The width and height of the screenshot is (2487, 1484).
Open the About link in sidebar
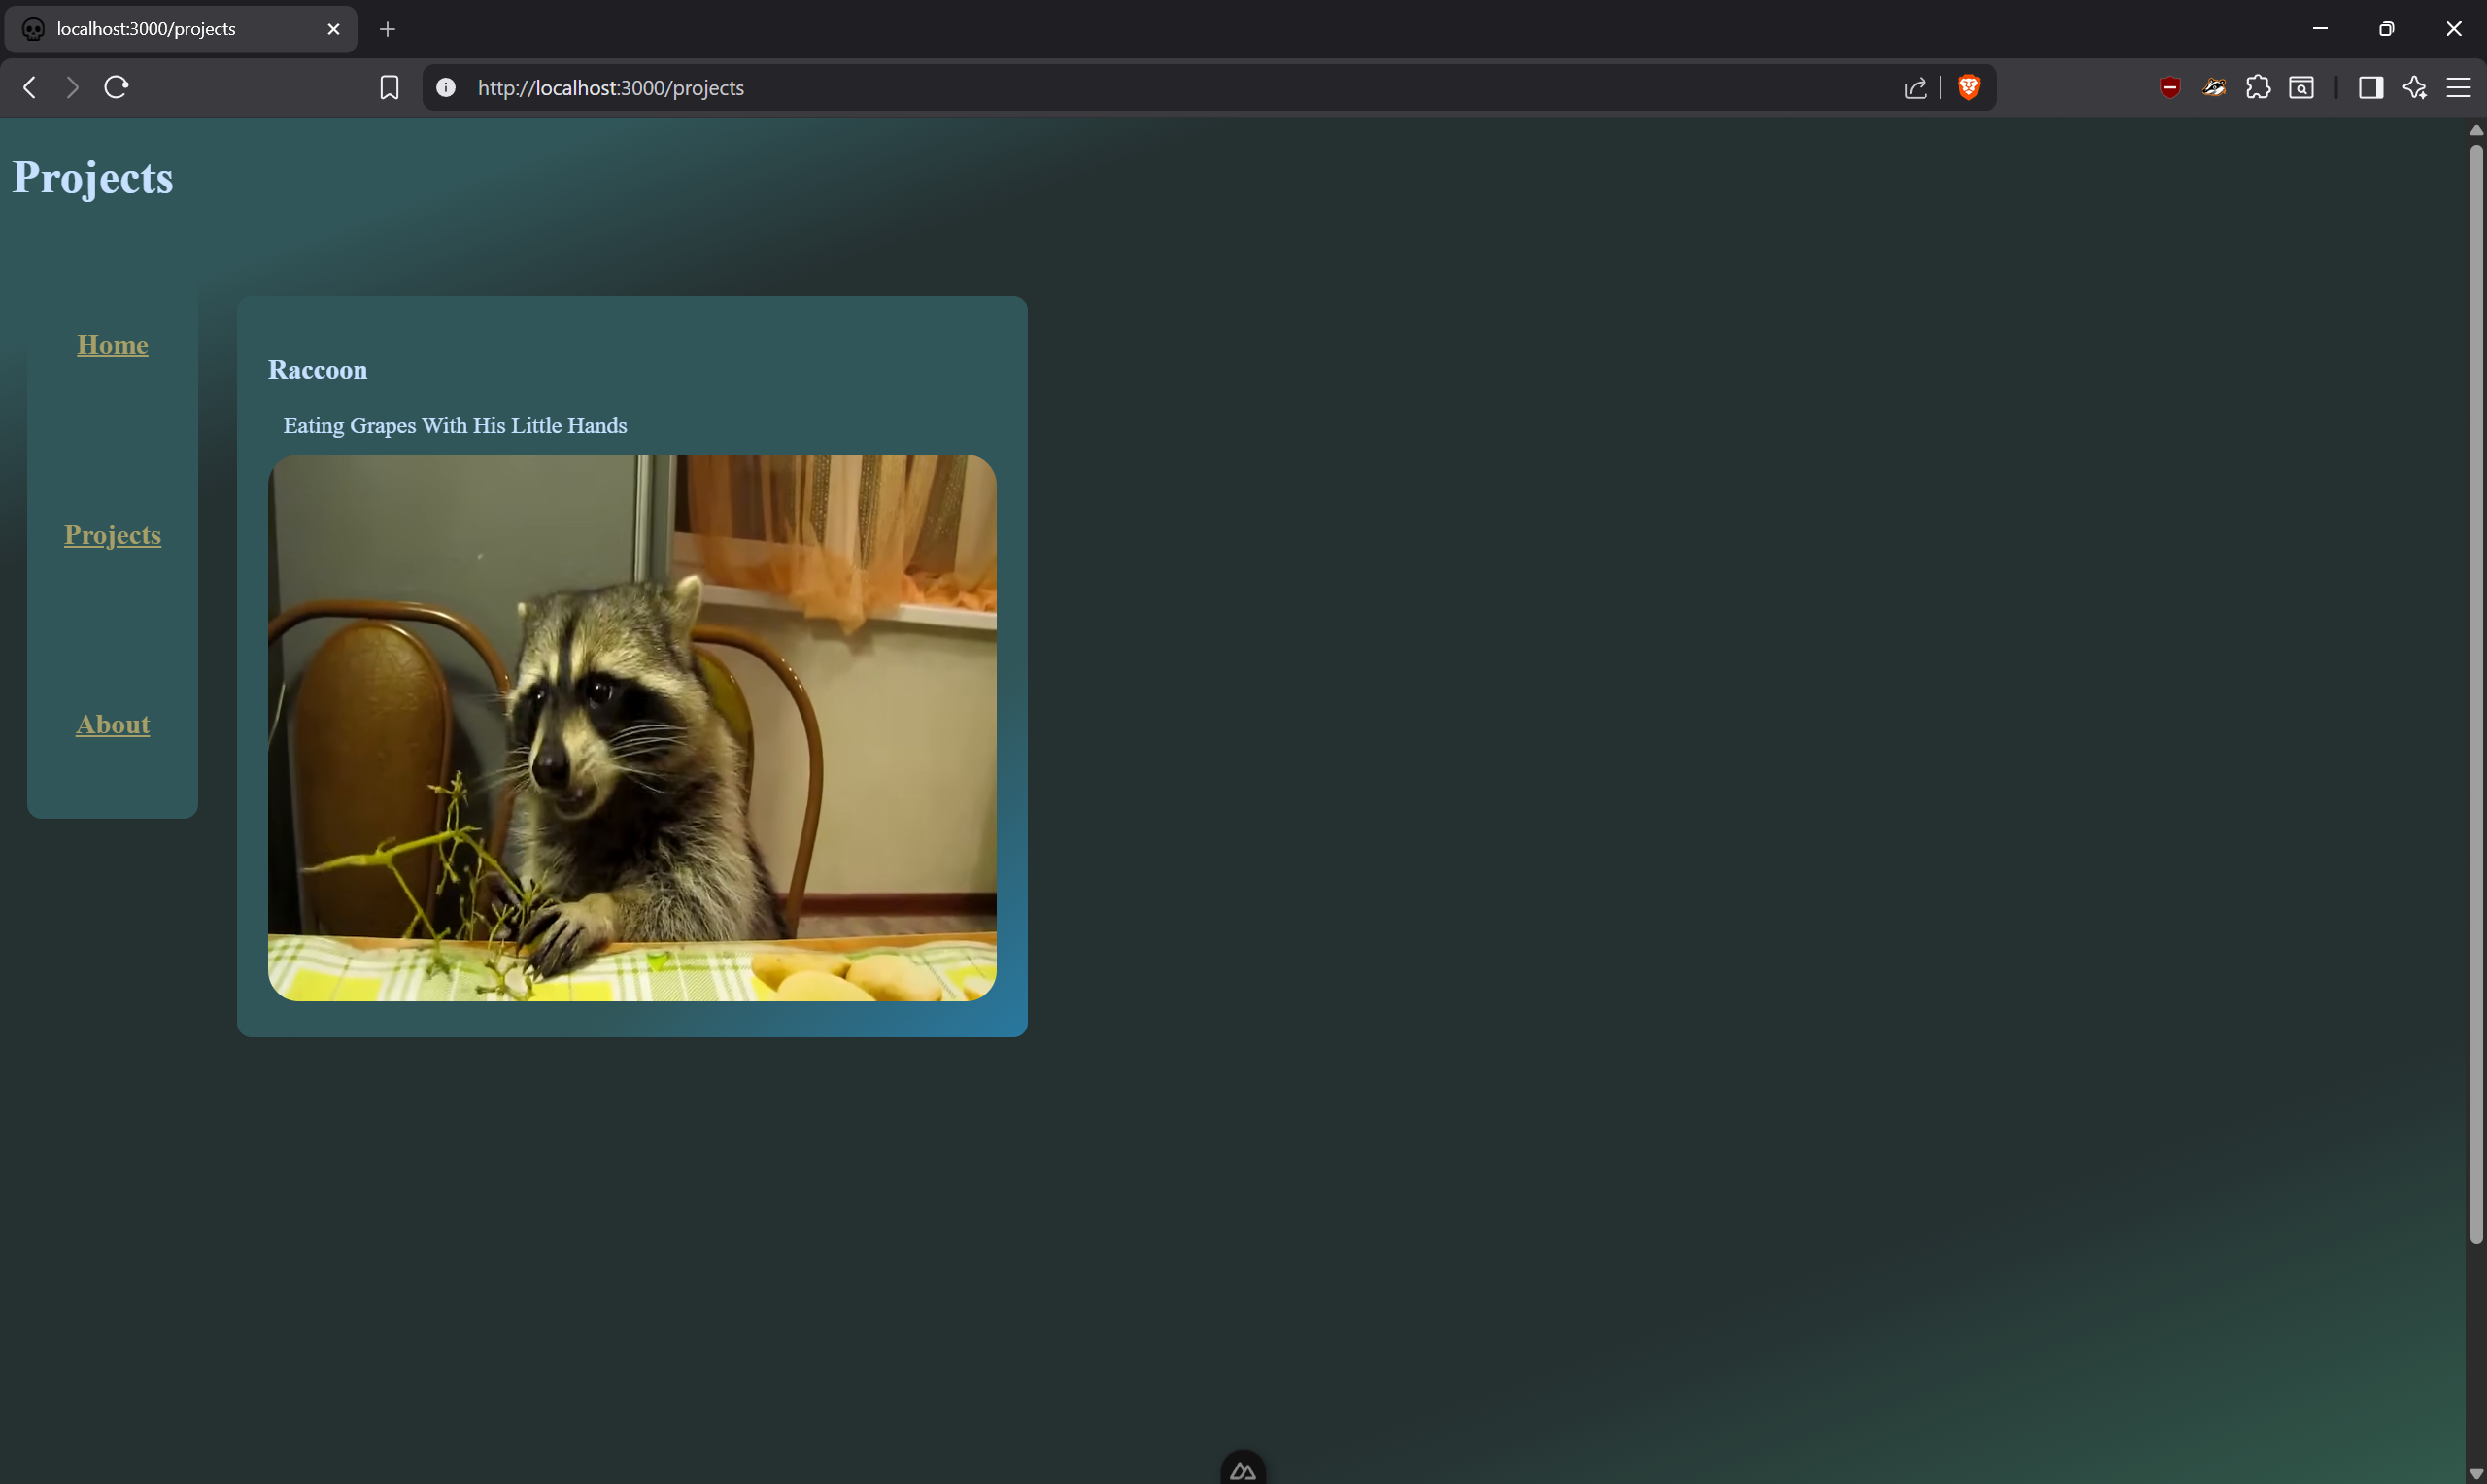click(113, 724)
